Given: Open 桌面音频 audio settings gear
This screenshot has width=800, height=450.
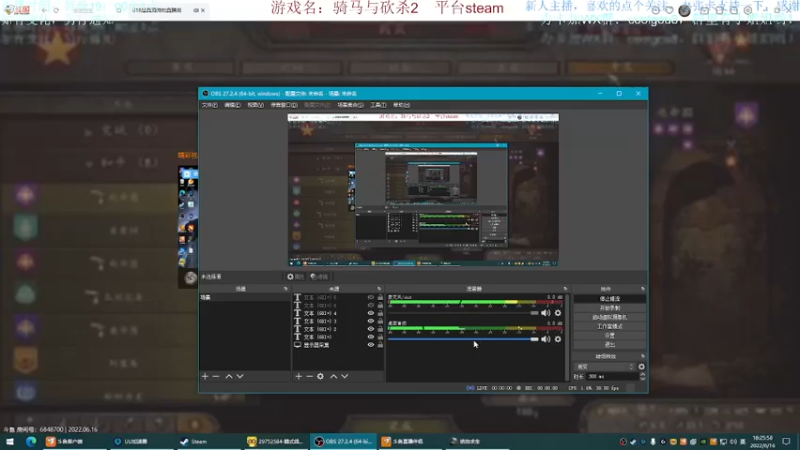Looking at the screenshot, I should (x=558, y=339).
